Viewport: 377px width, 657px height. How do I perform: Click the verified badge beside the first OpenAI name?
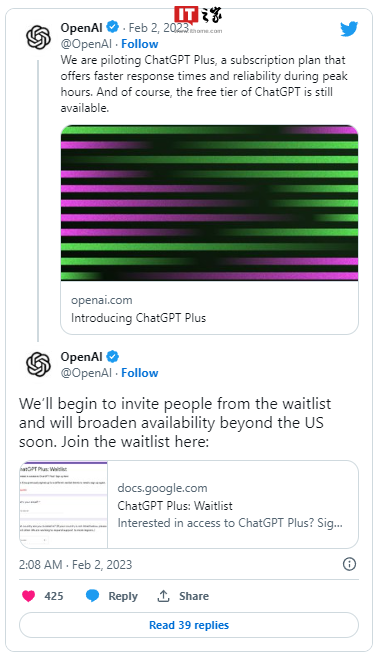[112, 28]
